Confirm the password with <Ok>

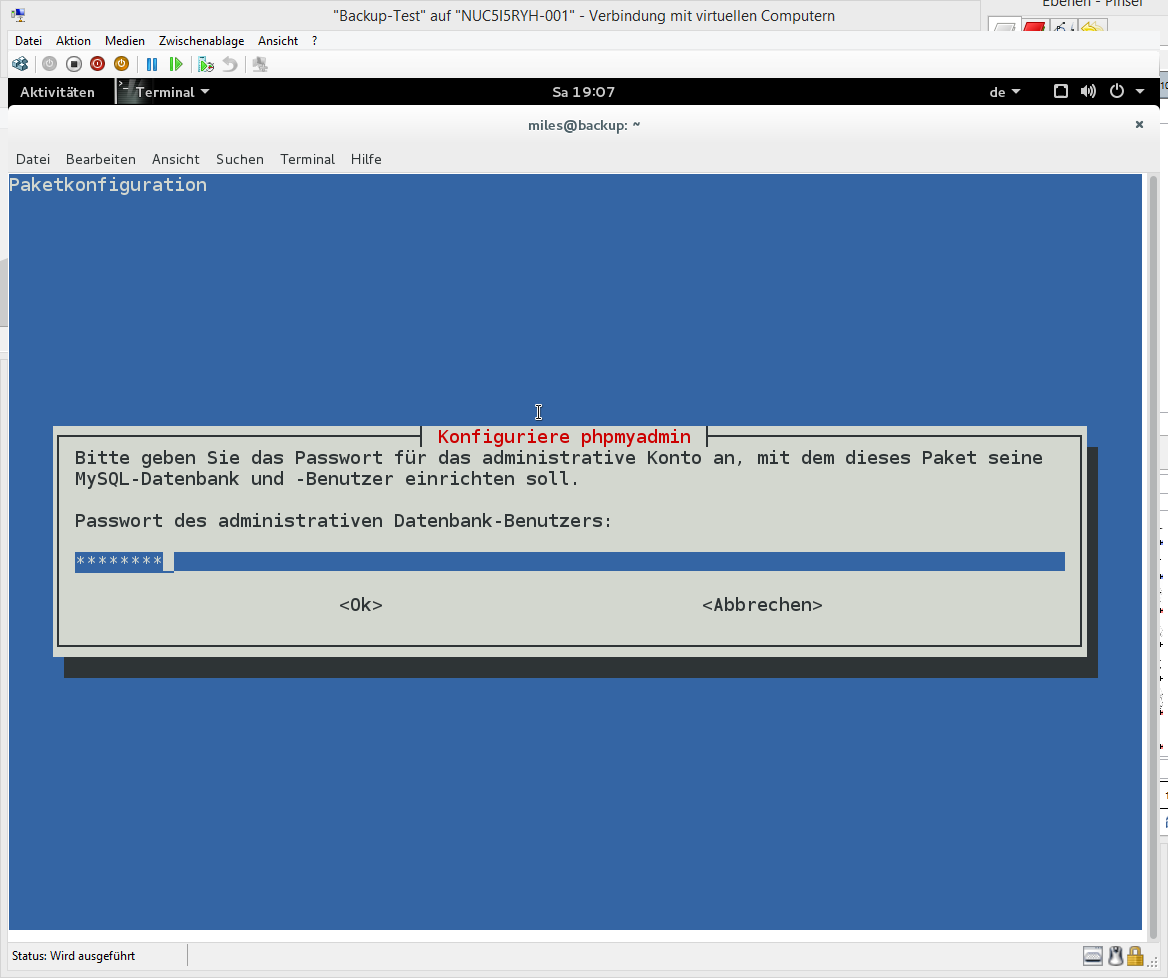361,605
